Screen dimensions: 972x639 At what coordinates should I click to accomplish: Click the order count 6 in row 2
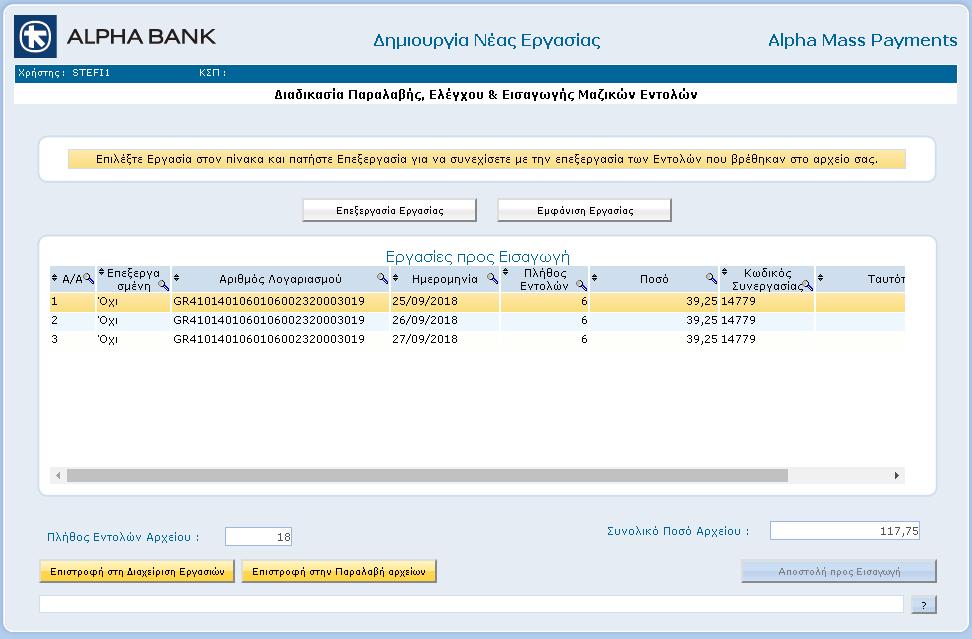[x=584, y=320]
